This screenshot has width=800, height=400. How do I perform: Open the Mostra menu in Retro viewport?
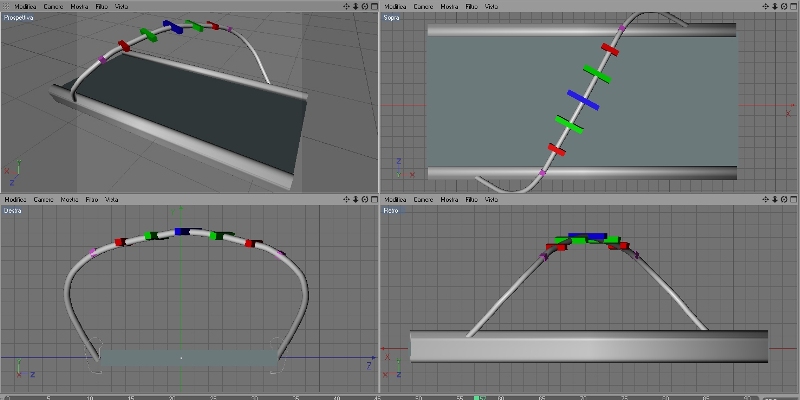(x=449, y=199)
